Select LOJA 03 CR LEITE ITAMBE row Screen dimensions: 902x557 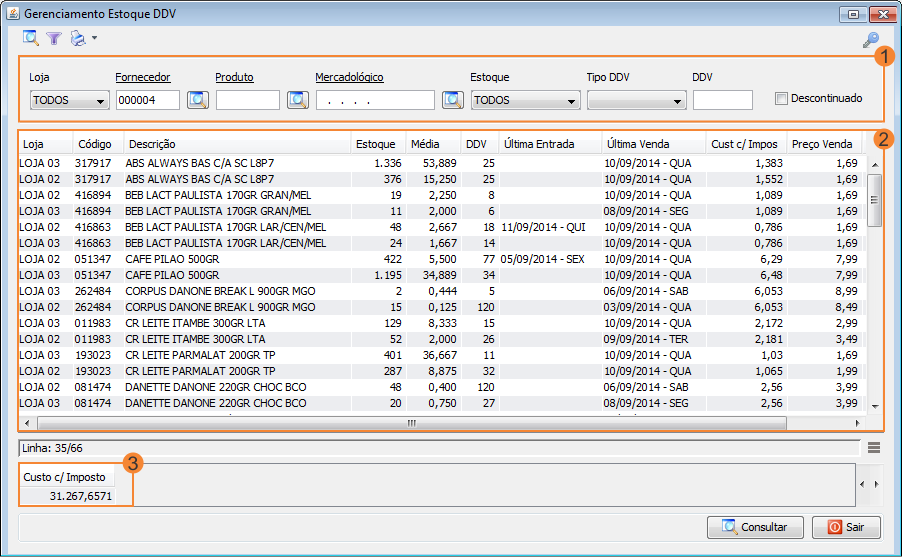click(x=440, y=323)
